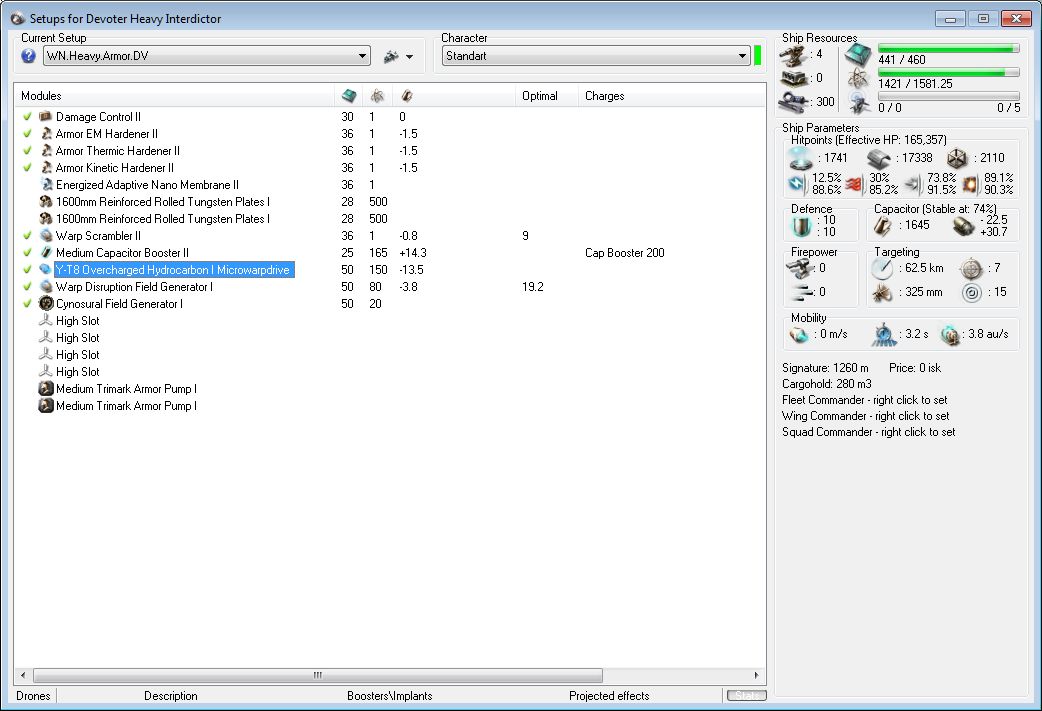Toggle the Armor Kinetic Hardener II checkmark
The height and width of the screenshot is (711, 1042).
coord(27,167)
